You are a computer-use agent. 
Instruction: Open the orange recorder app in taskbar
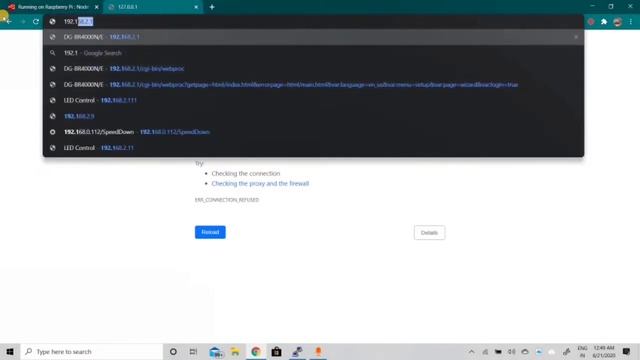pos(318,351)
